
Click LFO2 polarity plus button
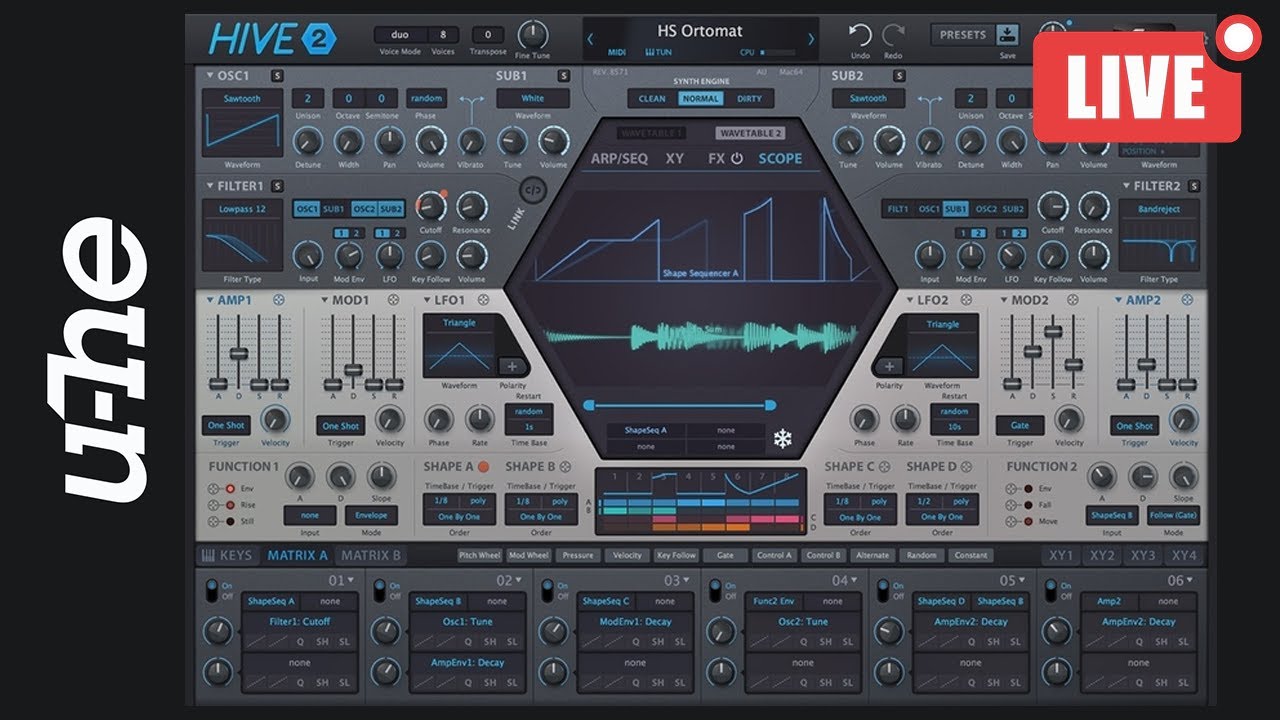[888, 367]
